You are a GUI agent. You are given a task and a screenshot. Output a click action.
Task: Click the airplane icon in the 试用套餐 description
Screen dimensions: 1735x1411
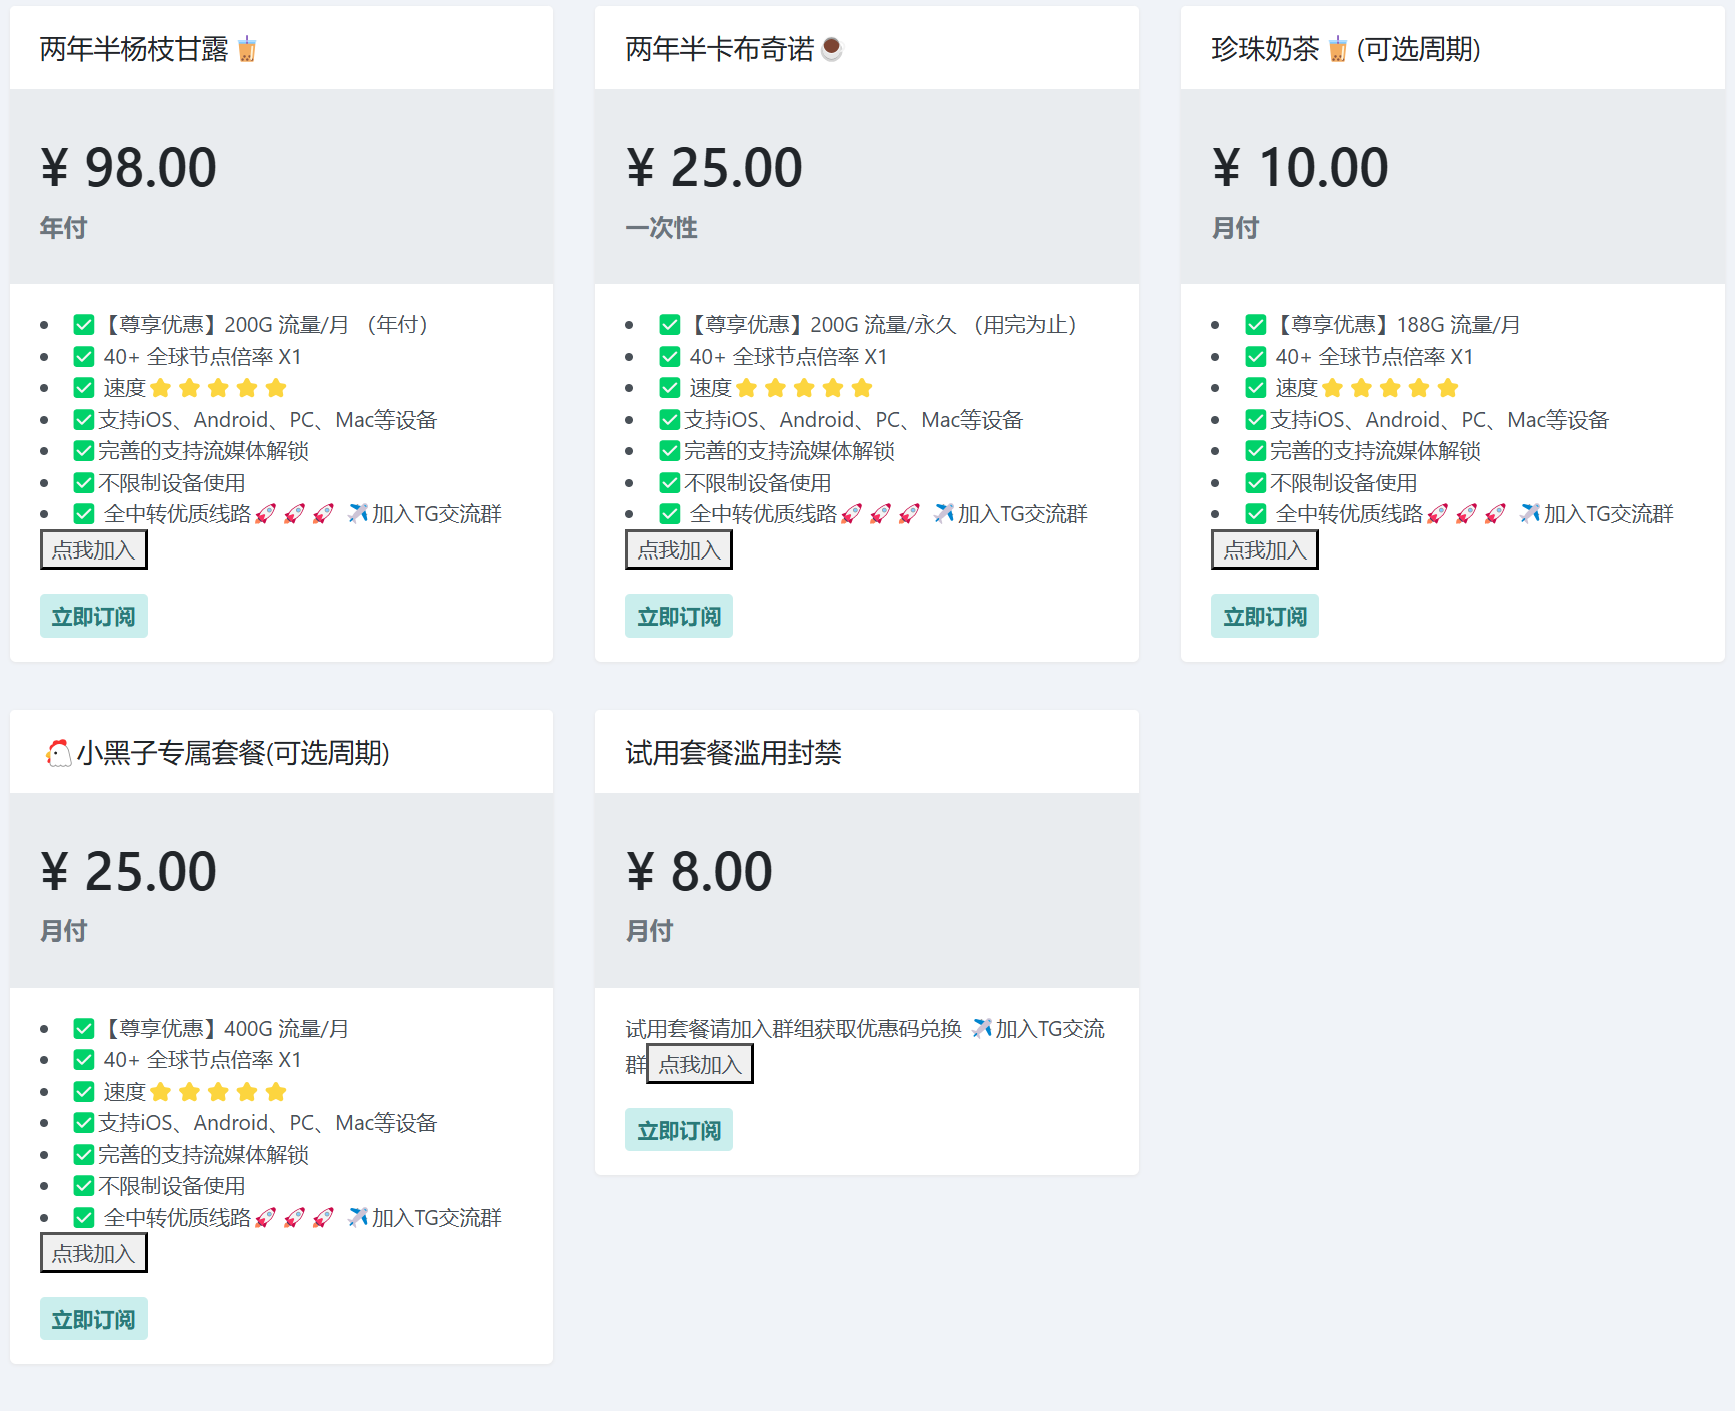click(x=982, y=1028)
